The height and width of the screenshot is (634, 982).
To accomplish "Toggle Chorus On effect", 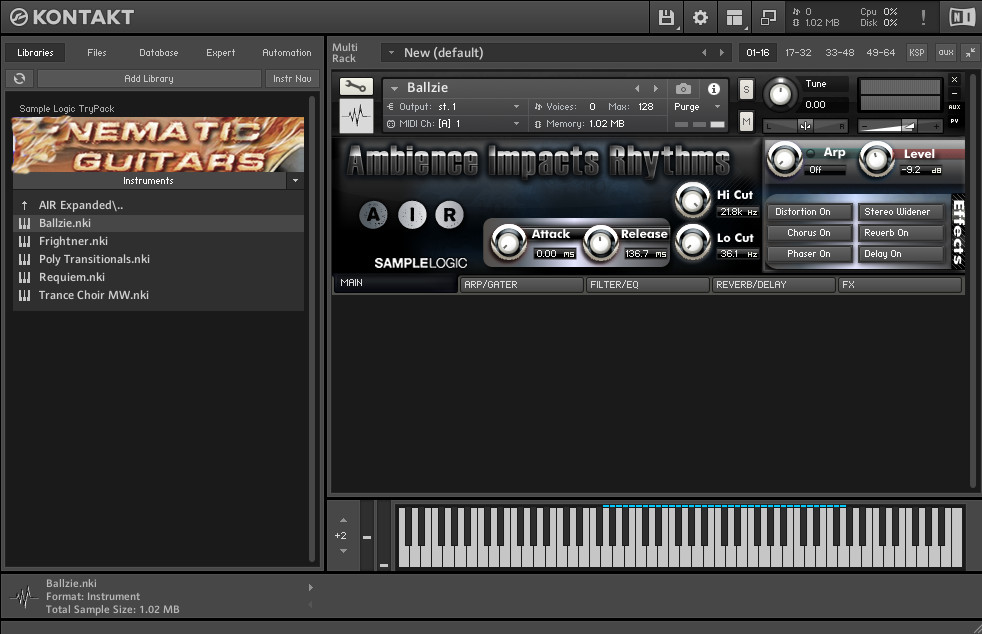I will (x=810, y=233).
